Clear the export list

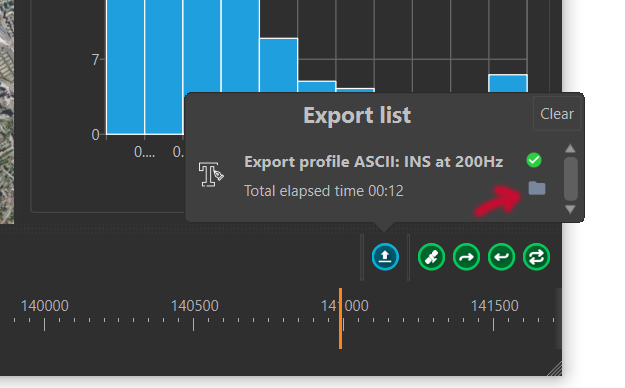tap(557, 114)
